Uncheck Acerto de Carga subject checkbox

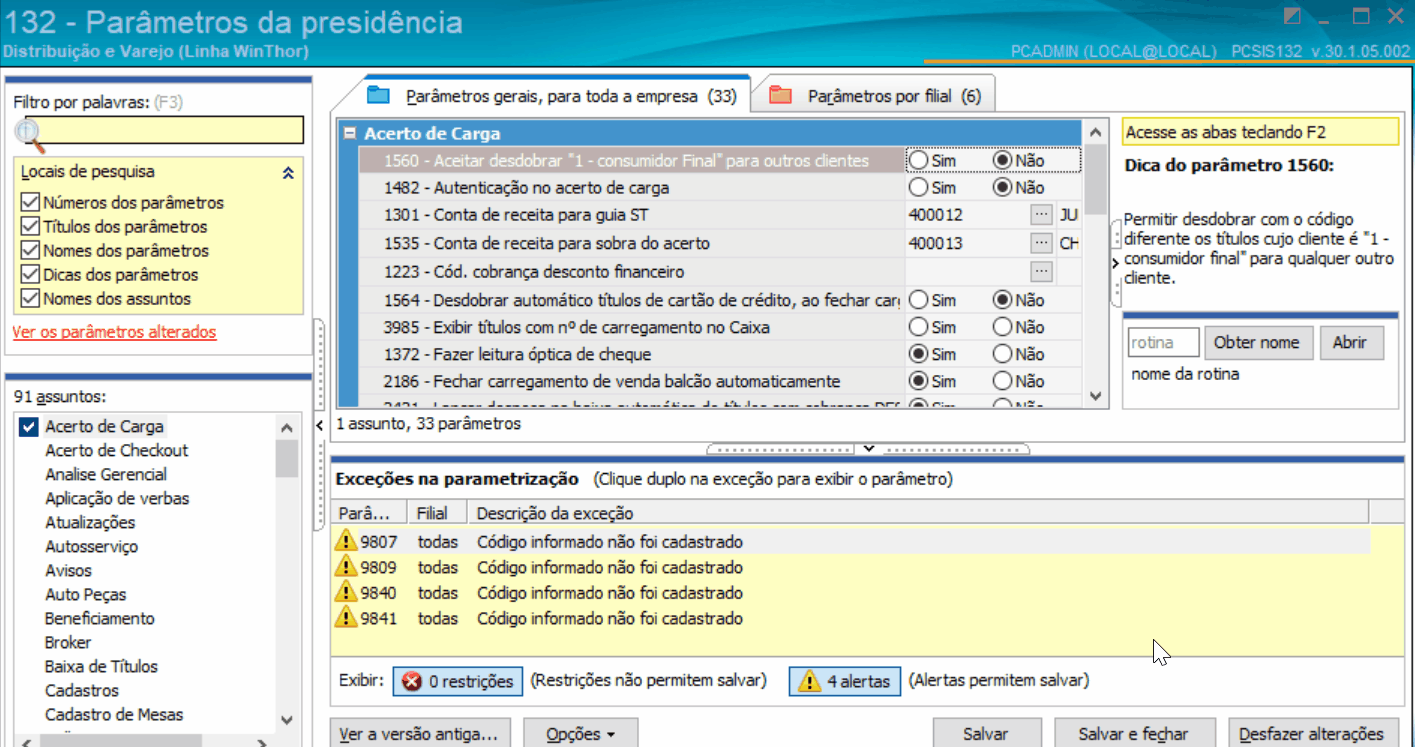click(x=30, y=427)
